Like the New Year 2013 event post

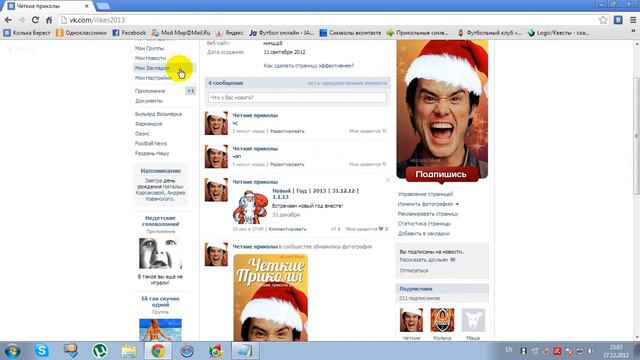click(367, 229)
